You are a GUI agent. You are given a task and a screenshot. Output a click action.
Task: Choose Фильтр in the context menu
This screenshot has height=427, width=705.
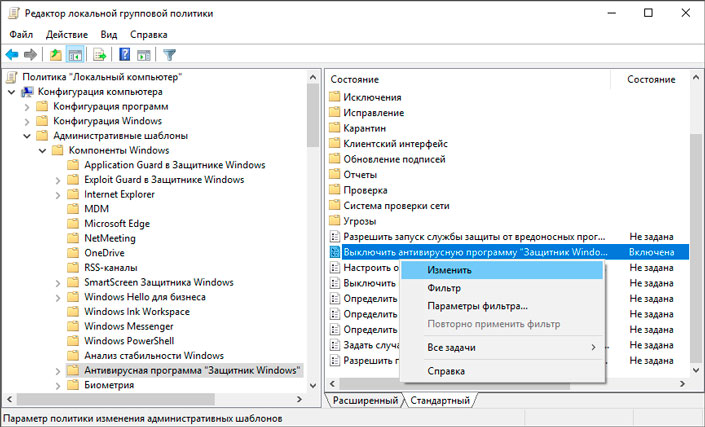(502, 288)
